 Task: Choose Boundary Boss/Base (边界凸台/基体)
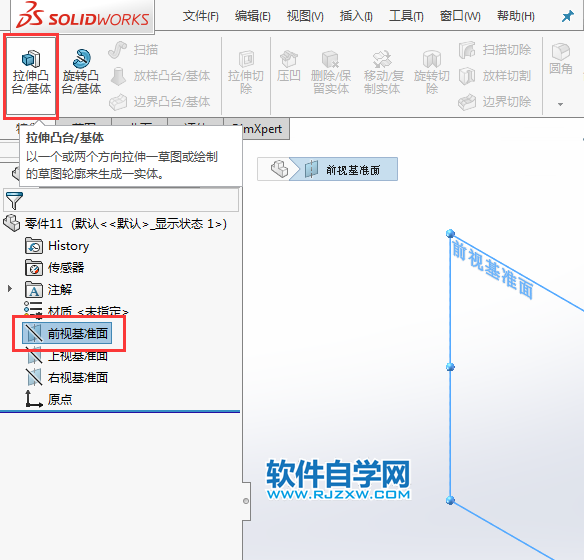pos(160,102)
